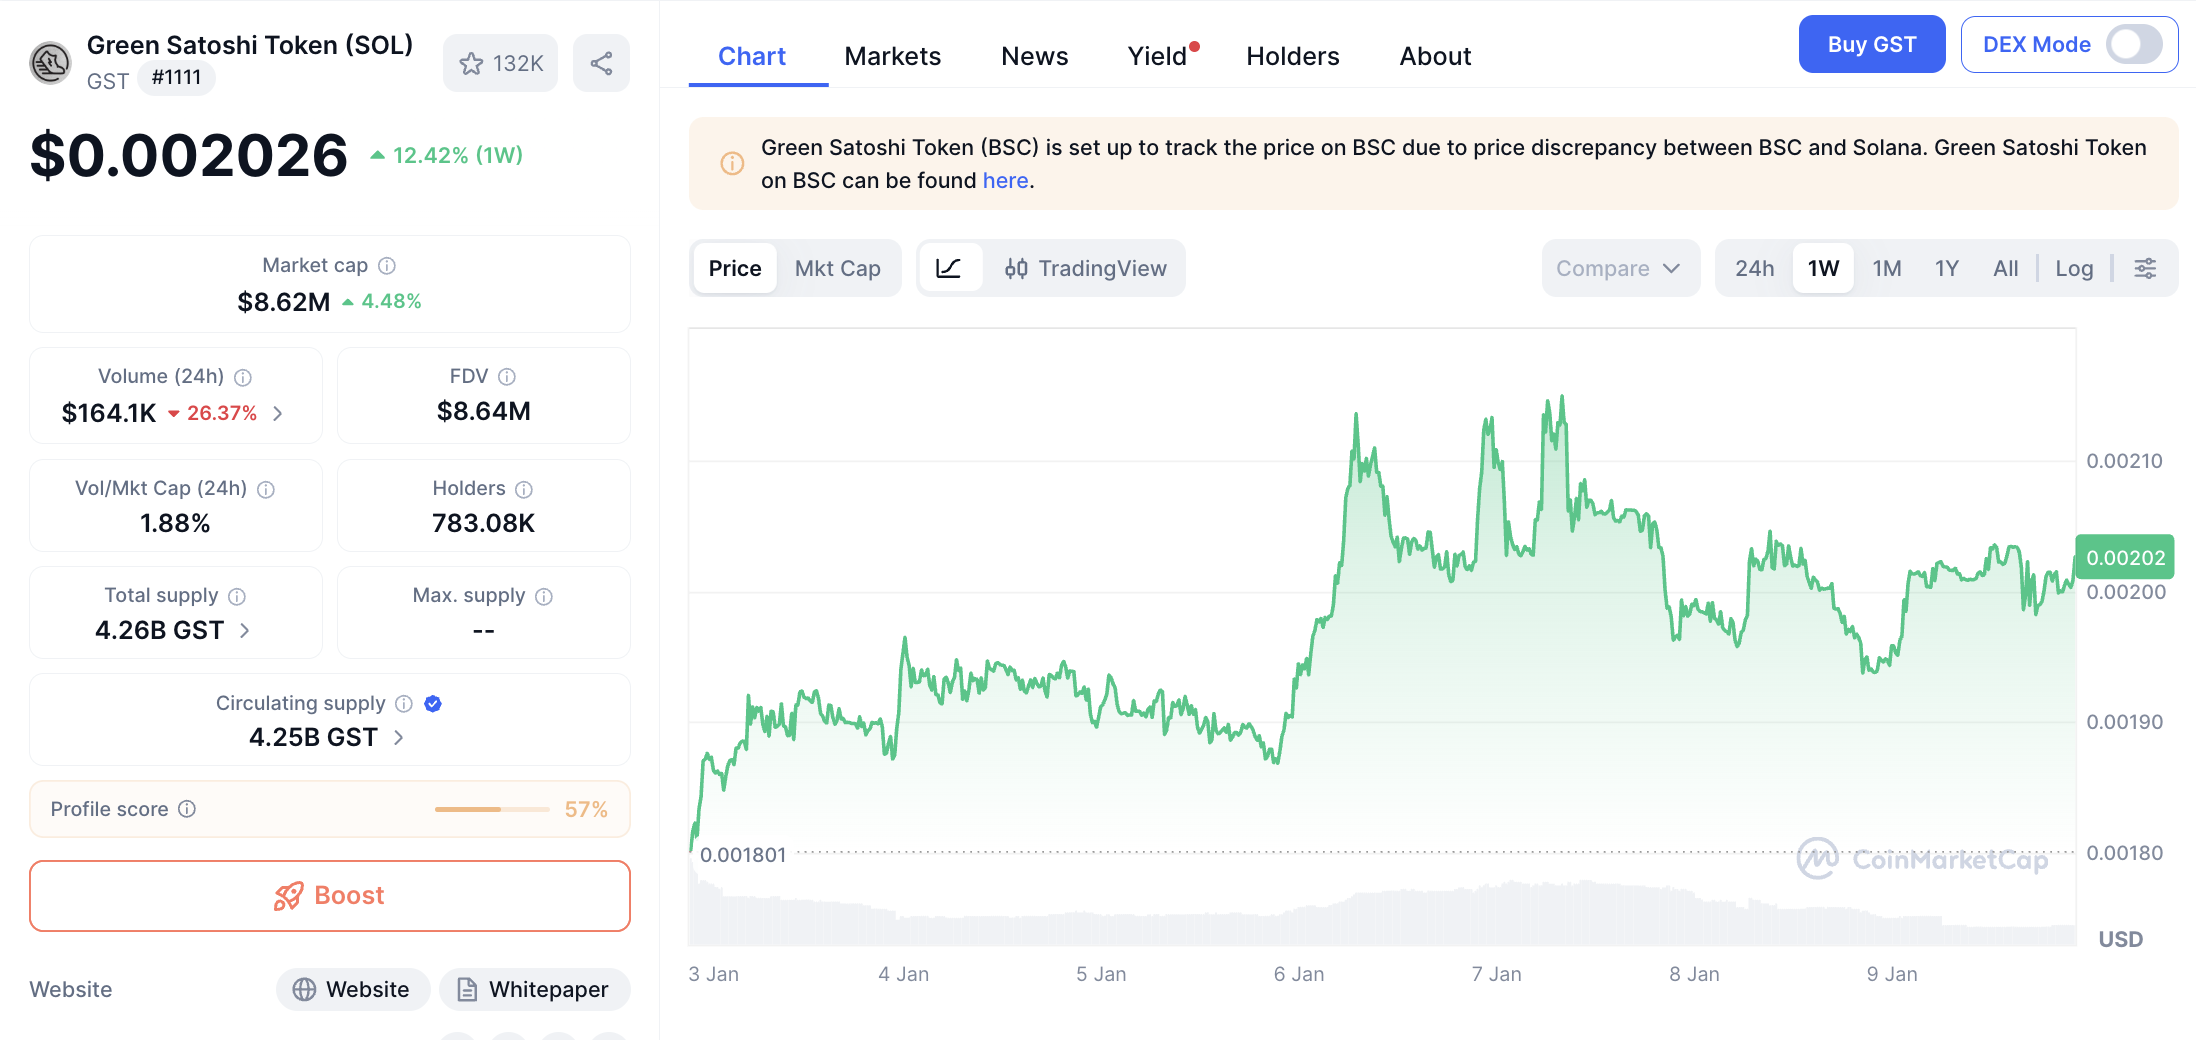
Task: Click the Profile score progress bar
Action: [491, 809]
